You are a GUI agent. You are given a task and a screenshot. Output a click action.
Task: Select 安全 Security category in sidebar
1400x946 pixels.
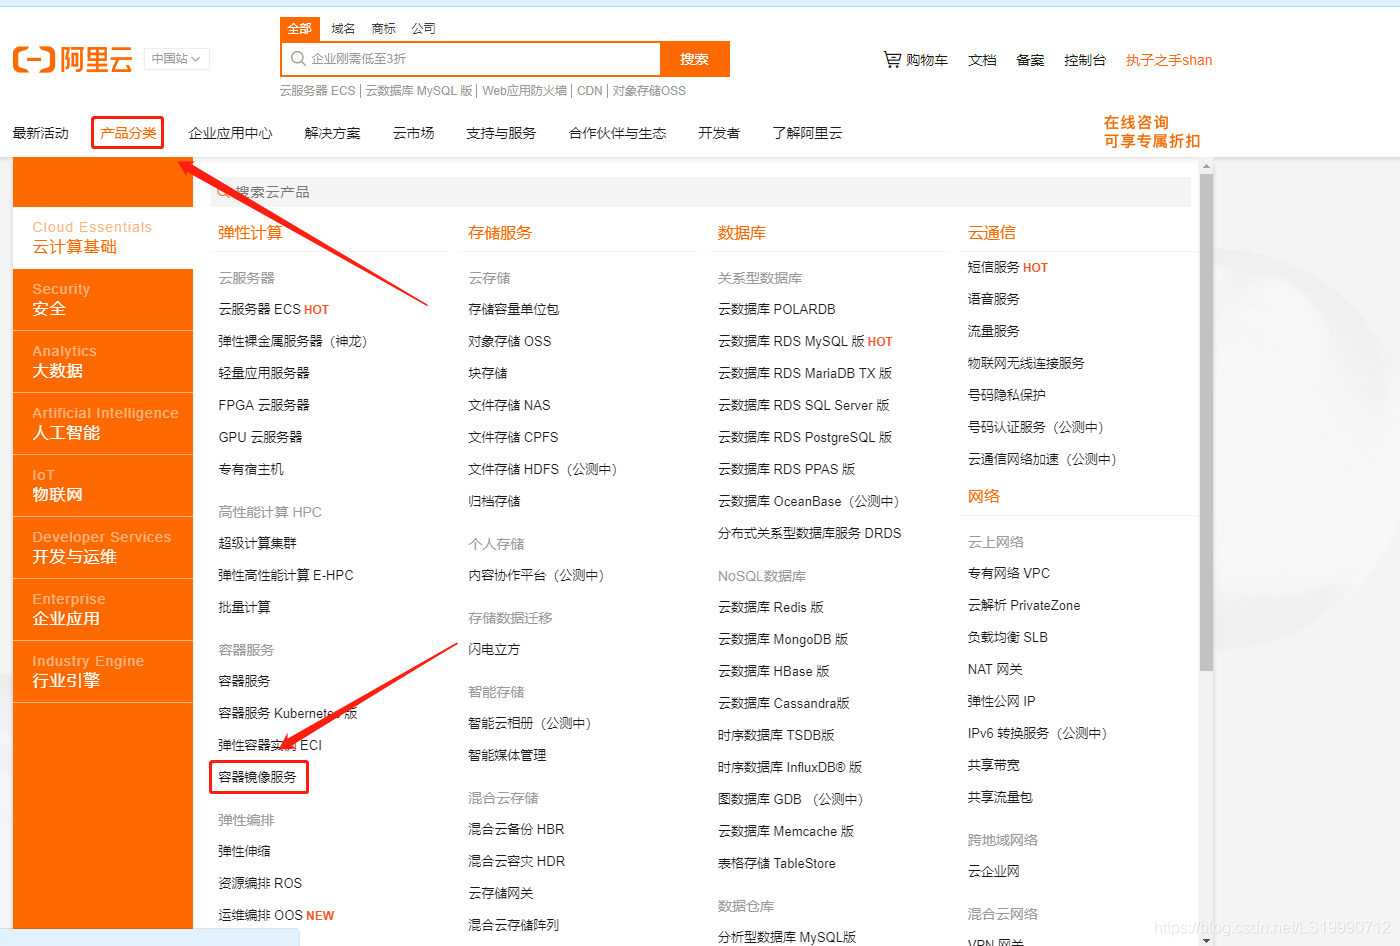click(103, 299)
